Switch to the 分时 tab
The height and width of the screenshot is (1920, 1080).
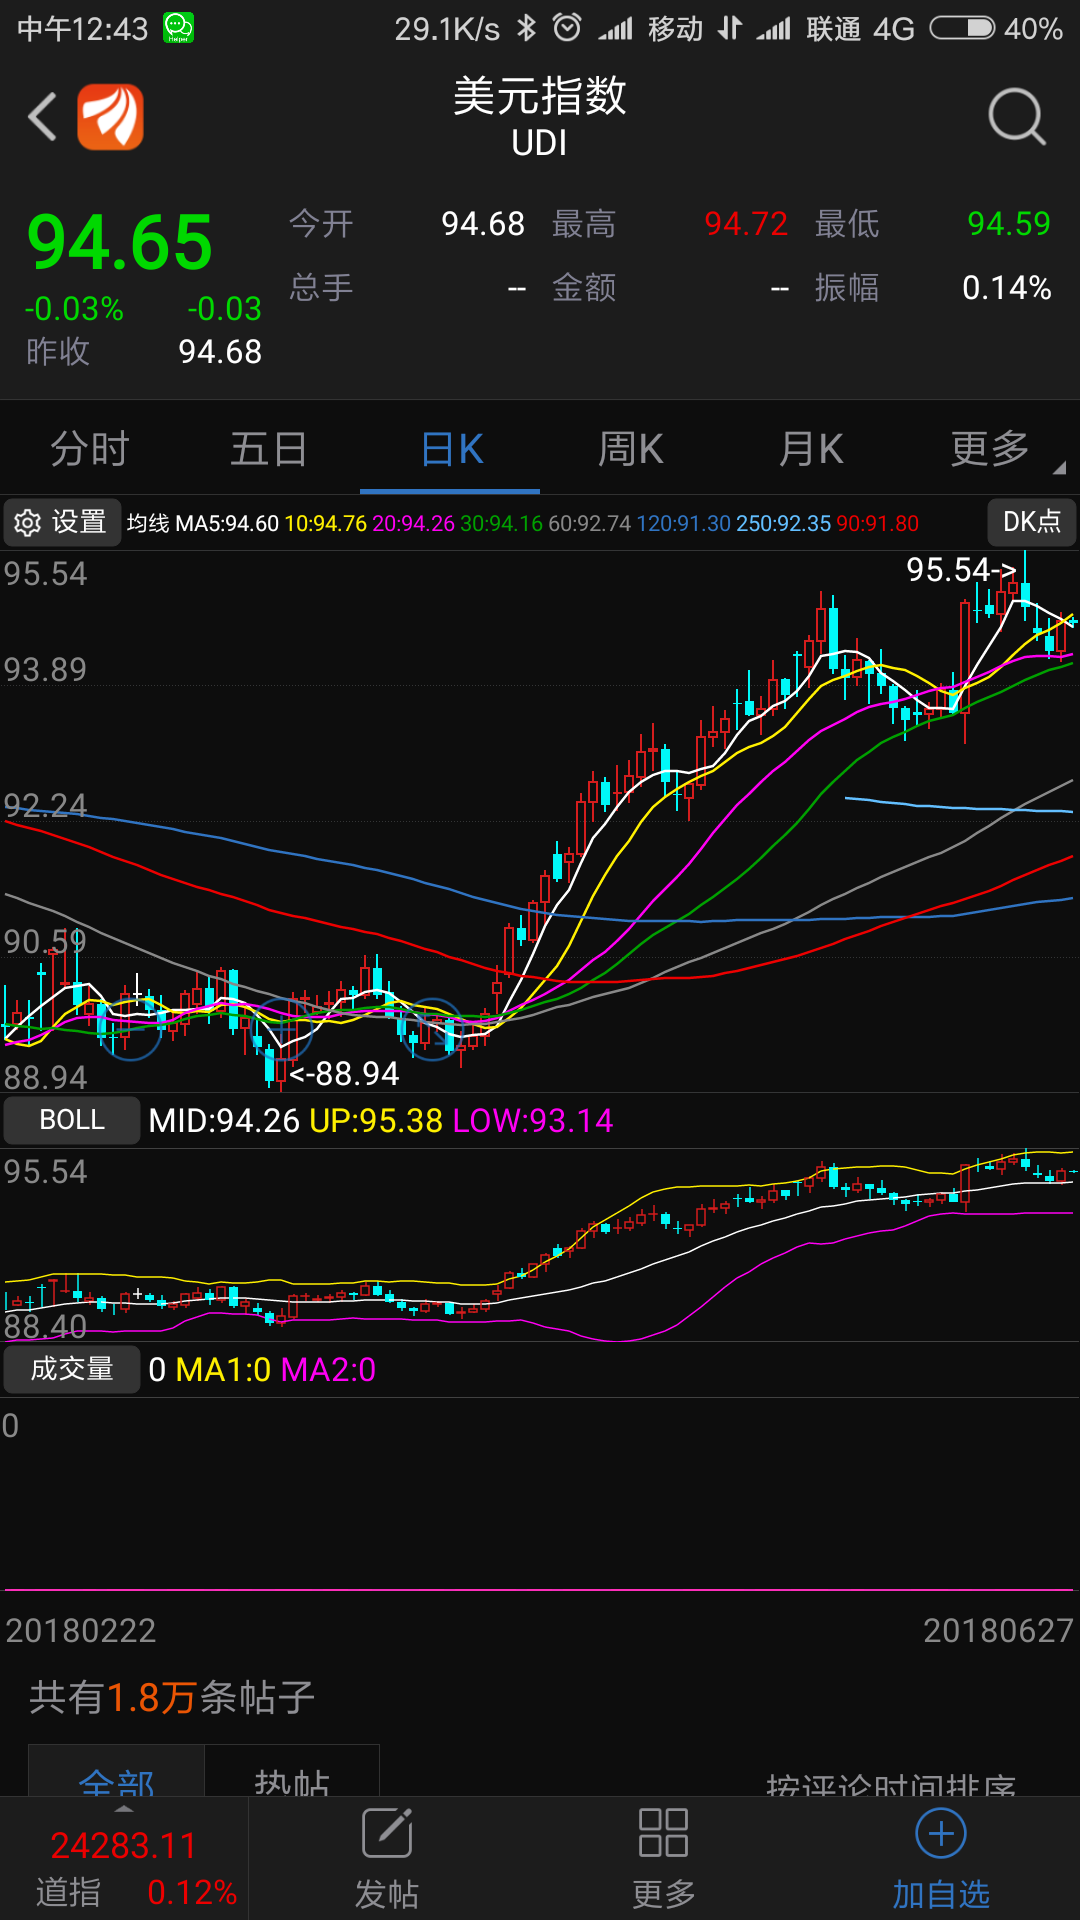pyautogui.click(x=90, y=449)
